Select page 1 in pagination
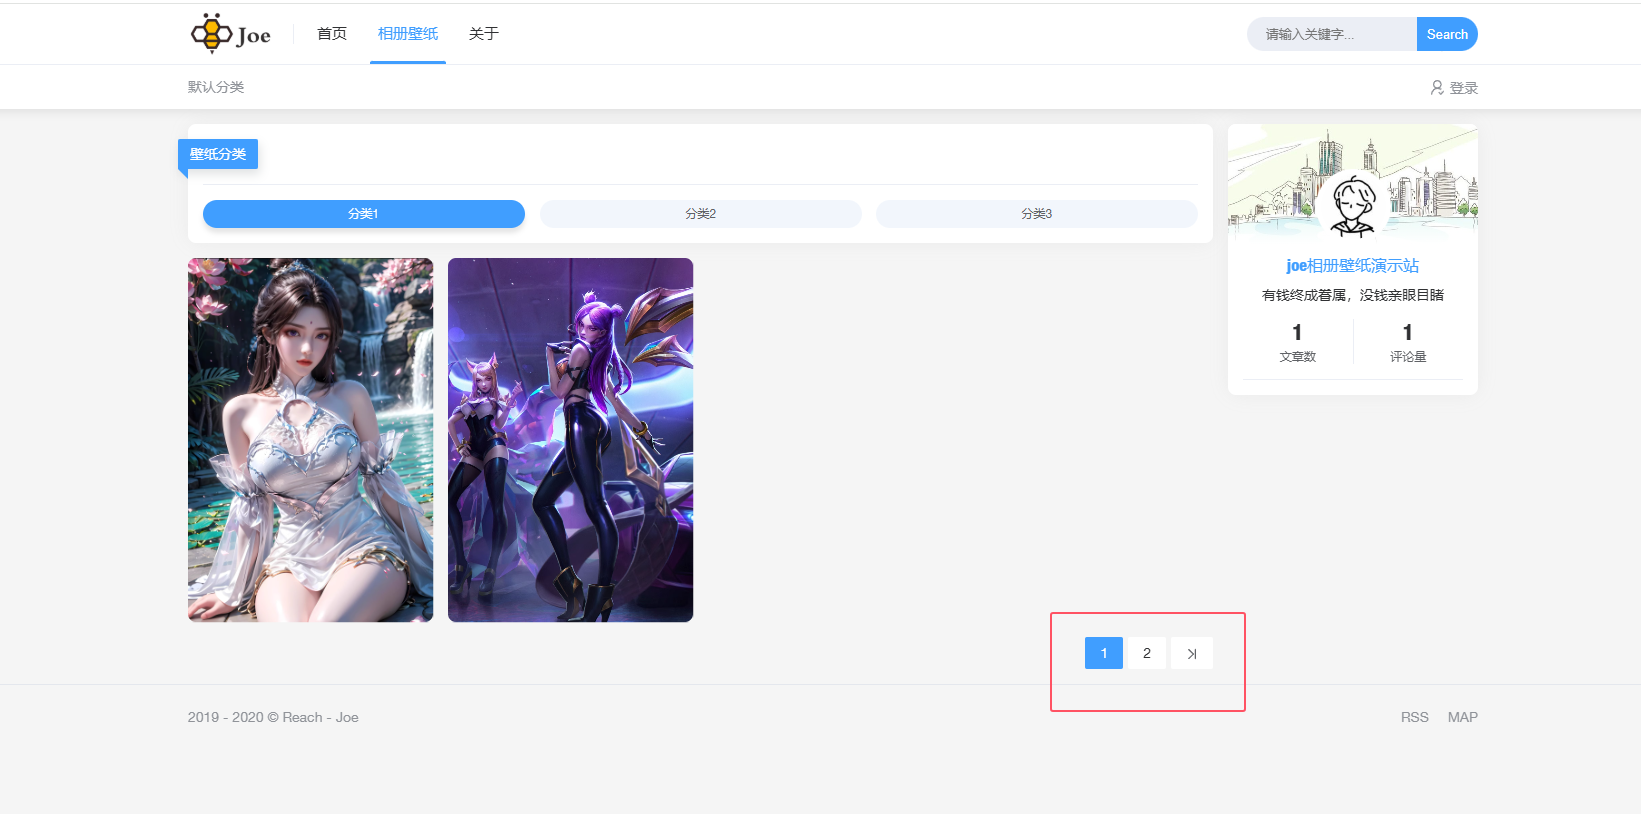1641x814 pixels. tap(1104, 653)
